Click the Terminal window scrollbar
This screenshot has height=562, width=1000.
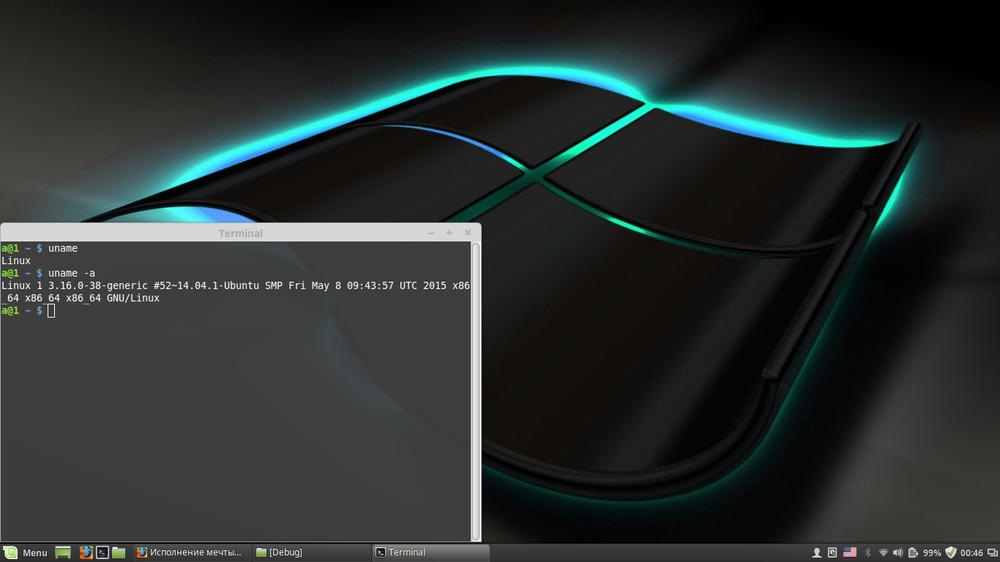pyautogui.click(x=476, y=390)
